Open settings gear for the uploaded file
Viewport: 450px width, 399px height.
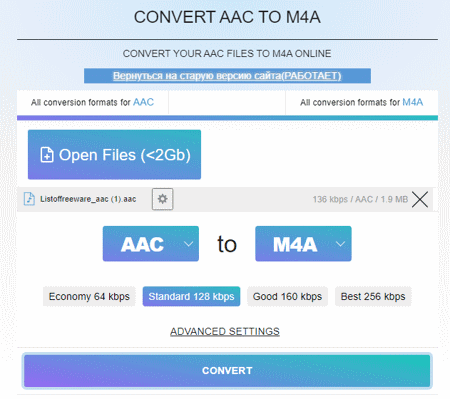click(162, 199)
